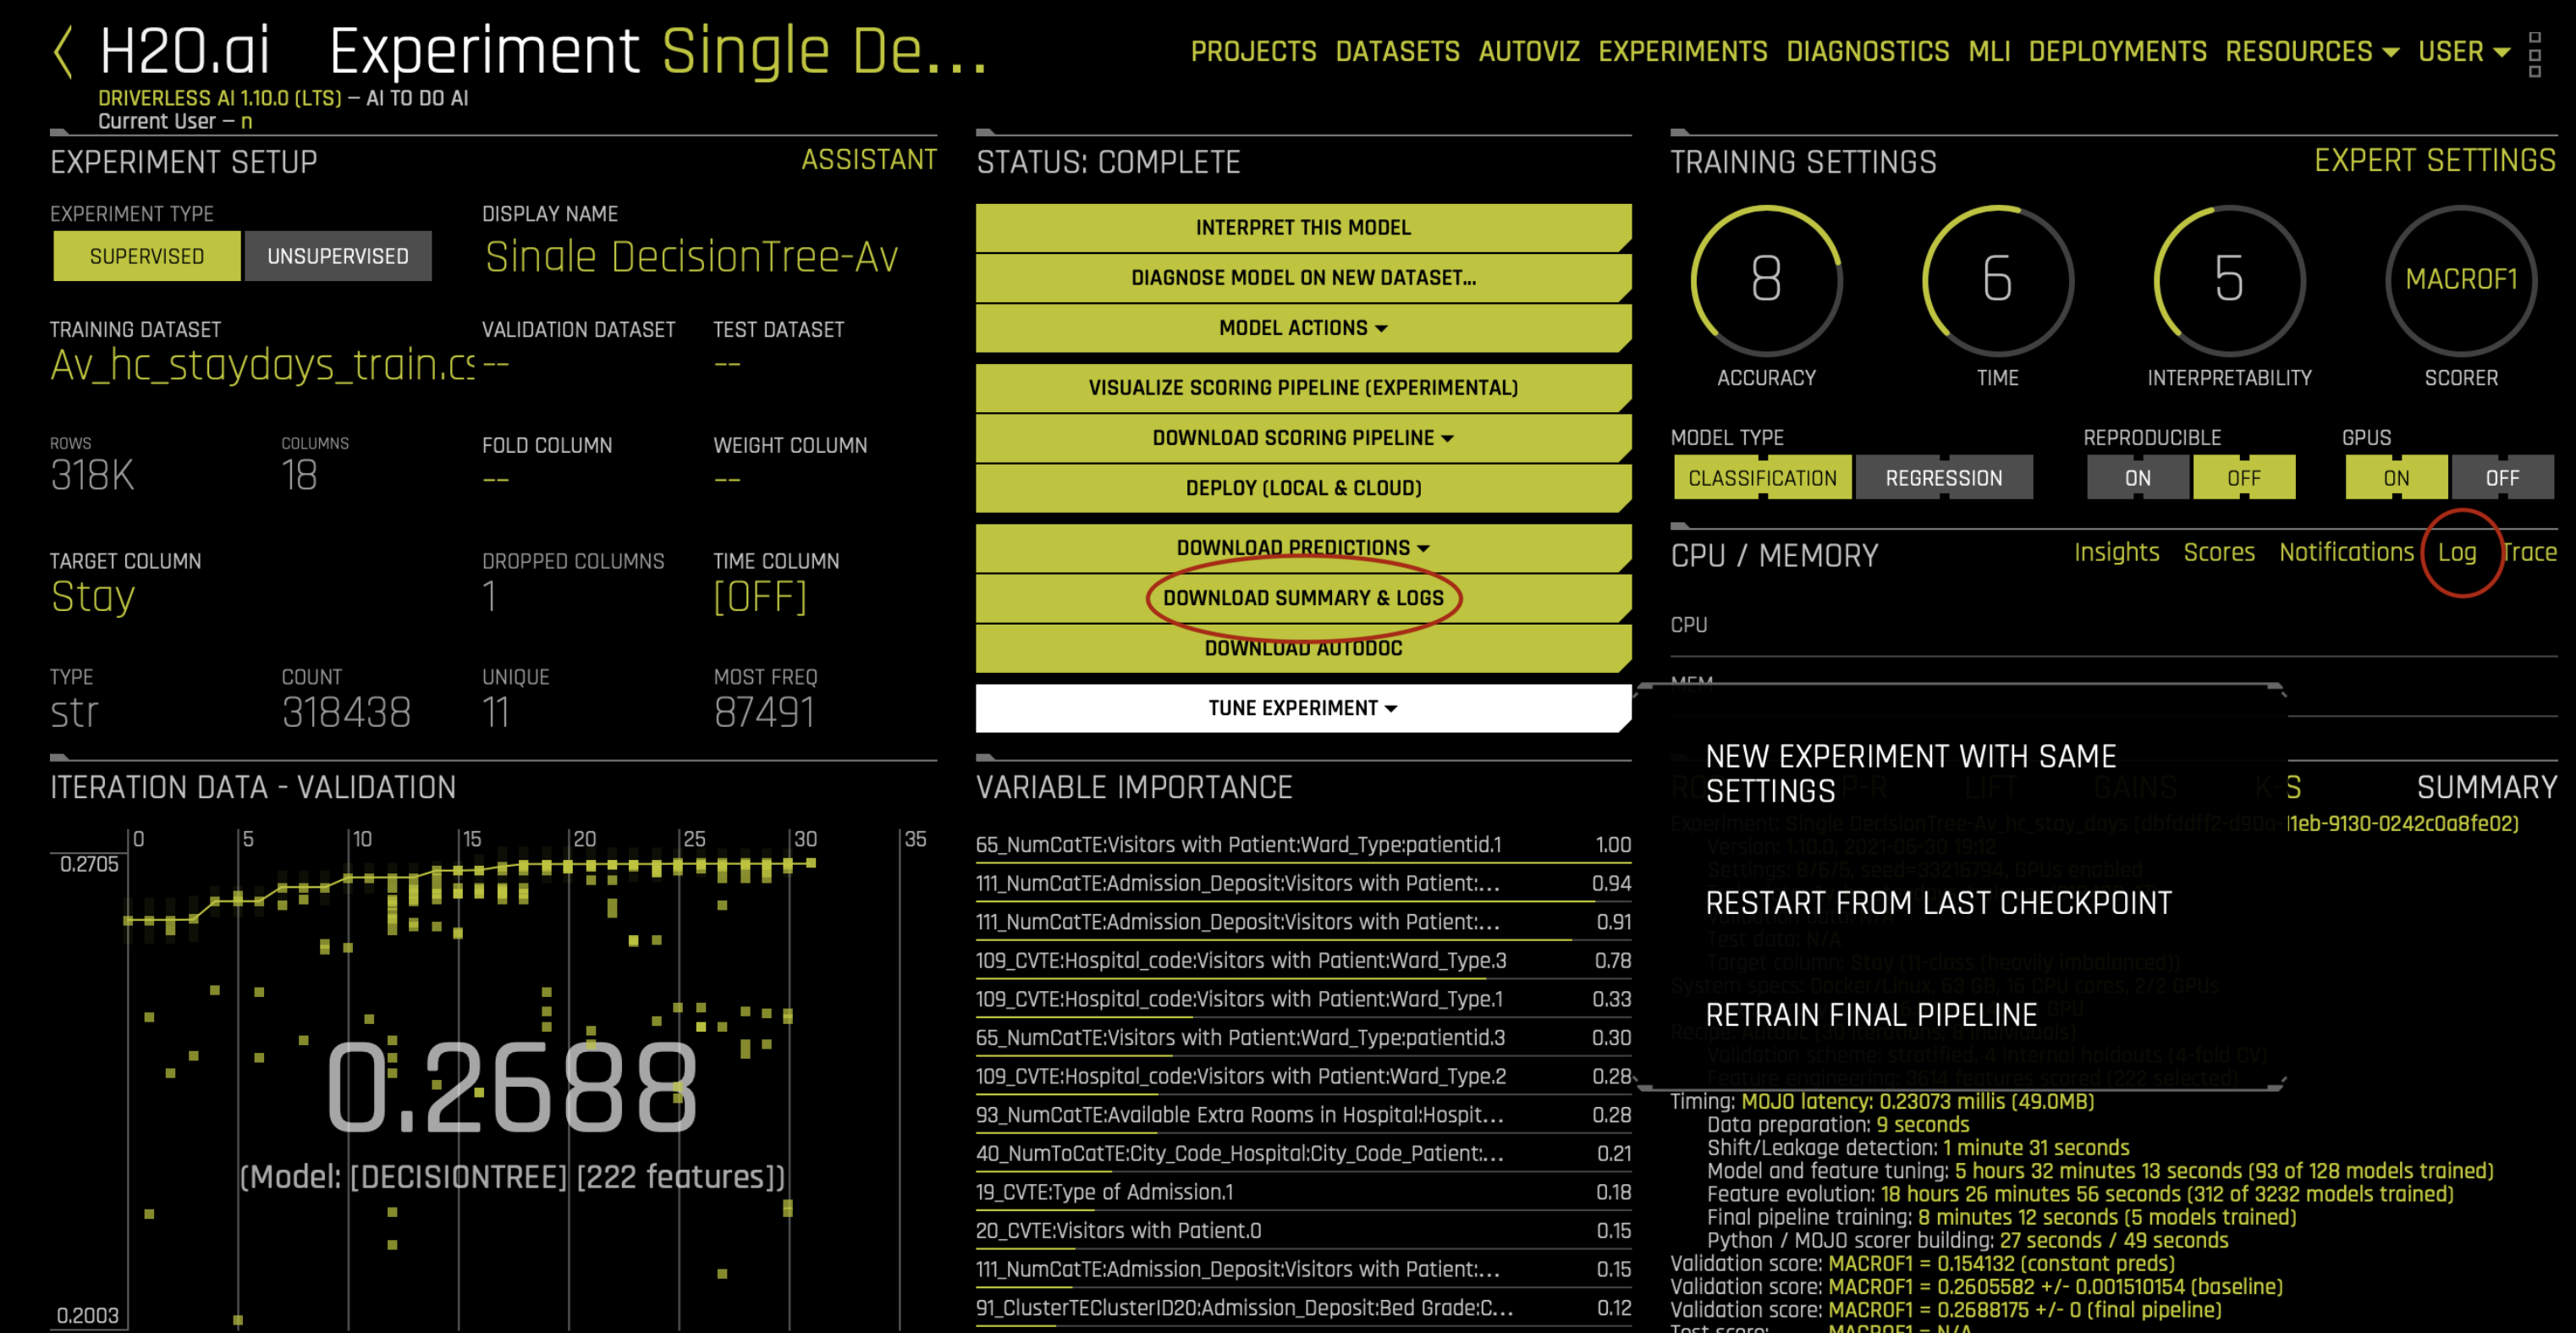Viewport: 2576px width, 1333px height.
Task: Expand the Model Actions dropdown
Action: [x=1302, y=328]
